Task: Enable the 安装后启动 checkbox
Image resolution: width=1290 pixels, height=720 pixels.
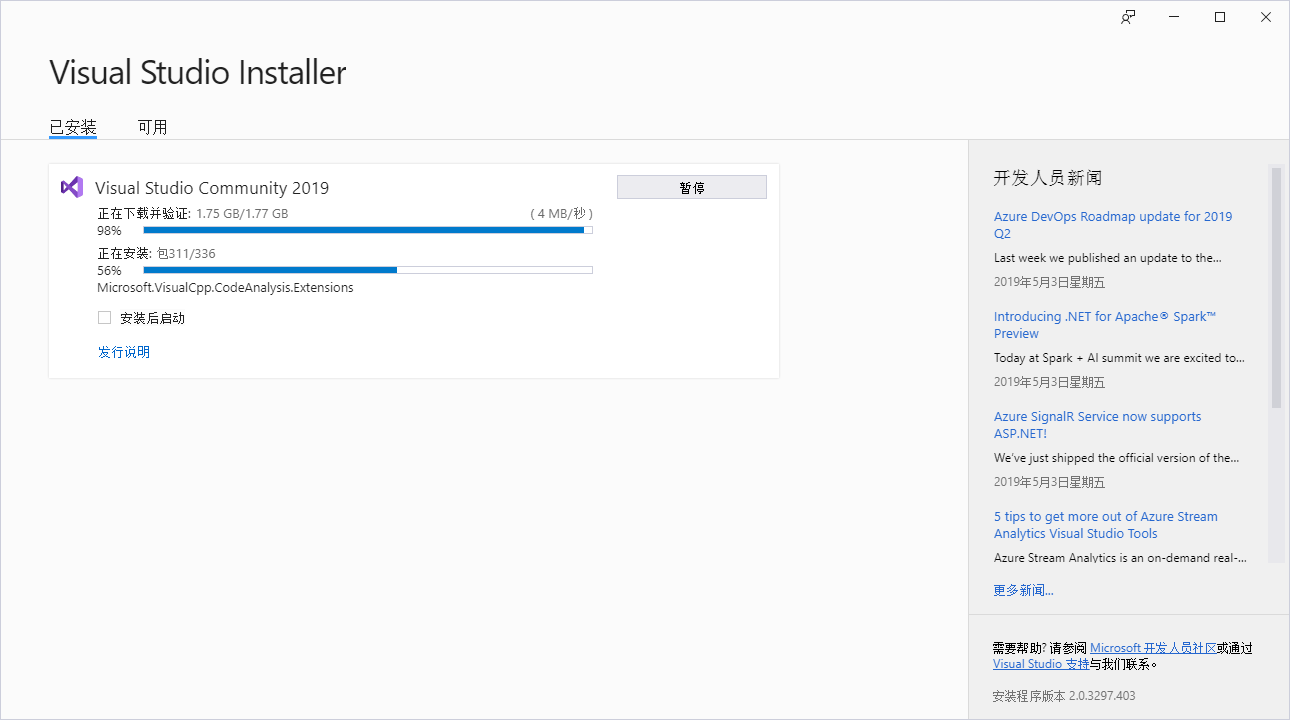Action: [105, 318]
